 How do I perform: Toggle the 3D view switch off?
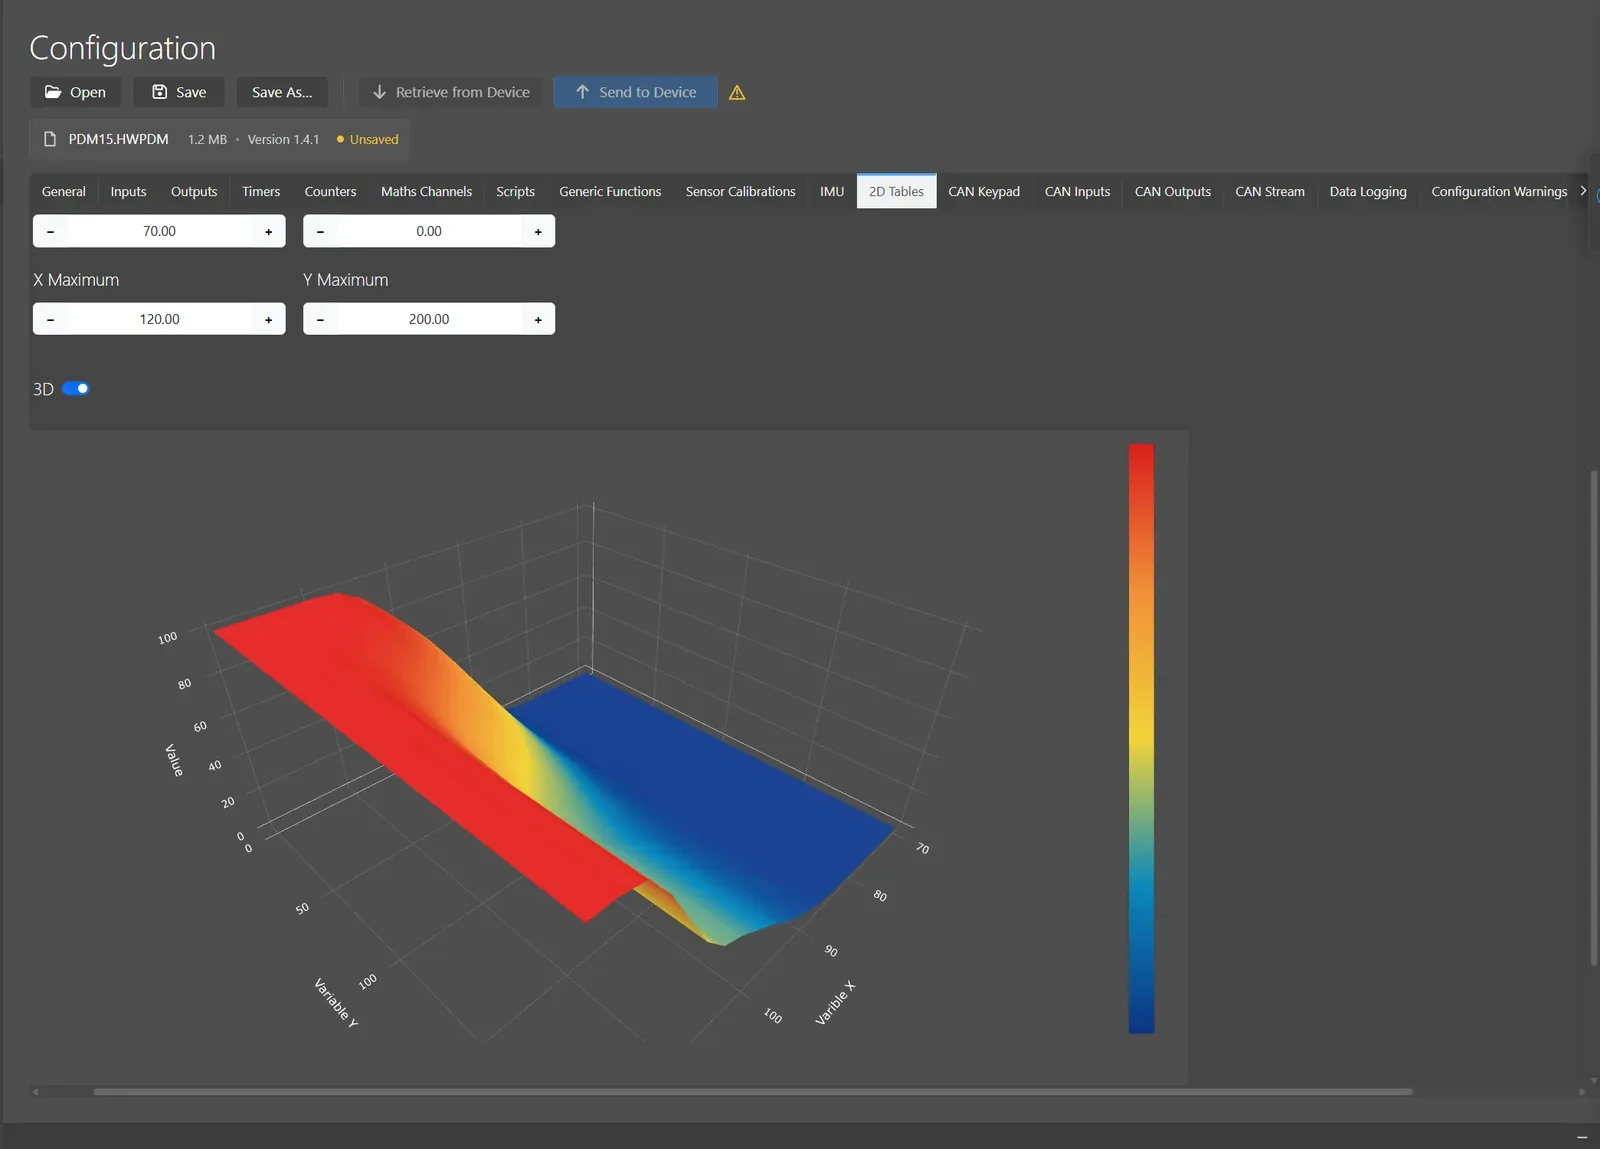coord(76,388)
